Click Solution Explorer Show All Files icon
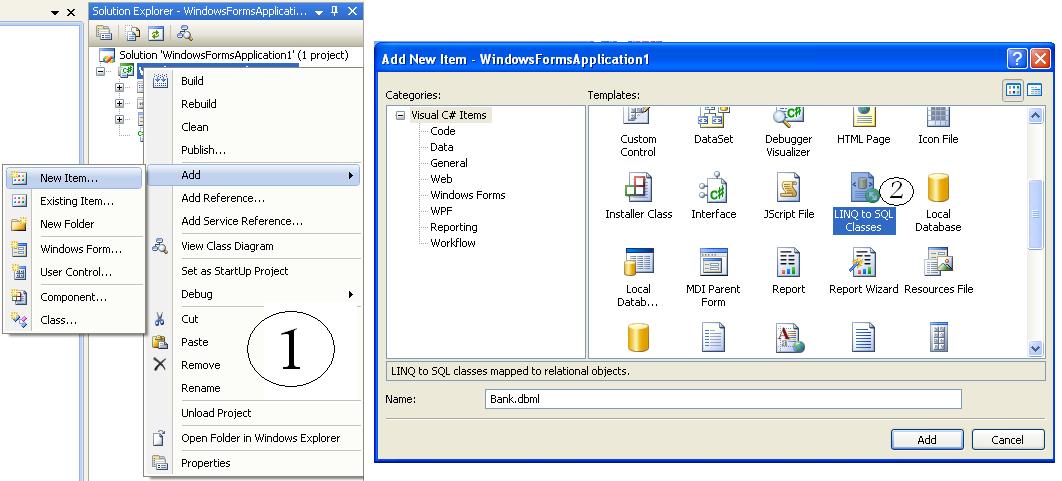 click(133, 33)
